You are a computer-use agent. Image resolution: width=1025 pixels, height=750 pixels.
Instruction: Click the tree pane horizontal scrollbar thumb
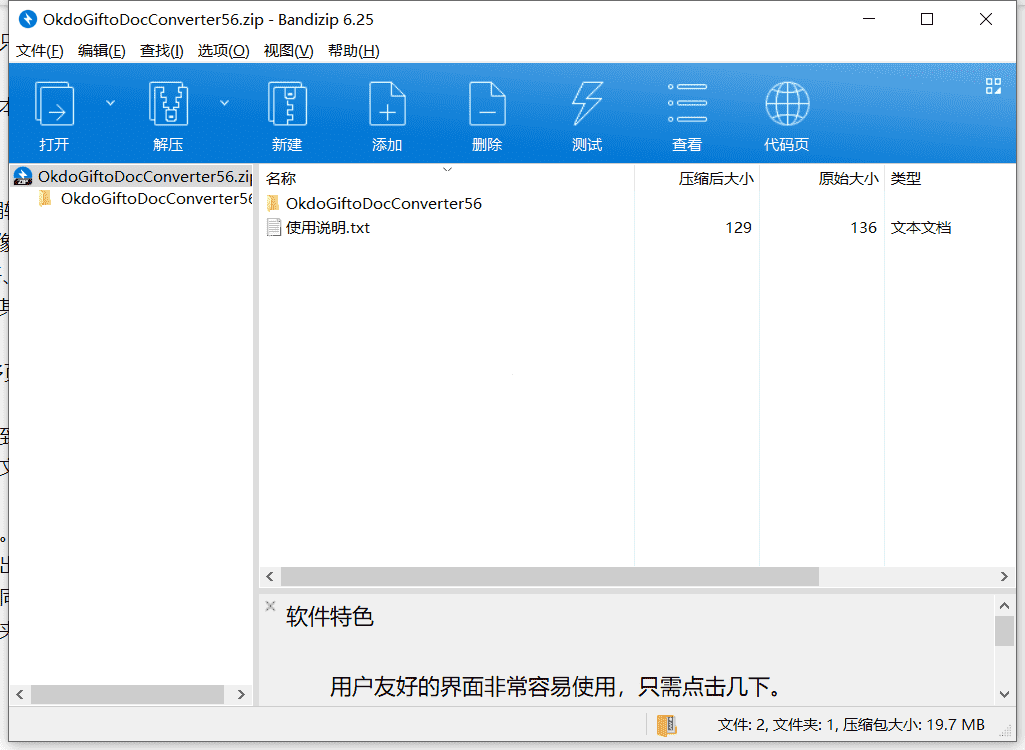pyautogui.click(x=127, y=694)
